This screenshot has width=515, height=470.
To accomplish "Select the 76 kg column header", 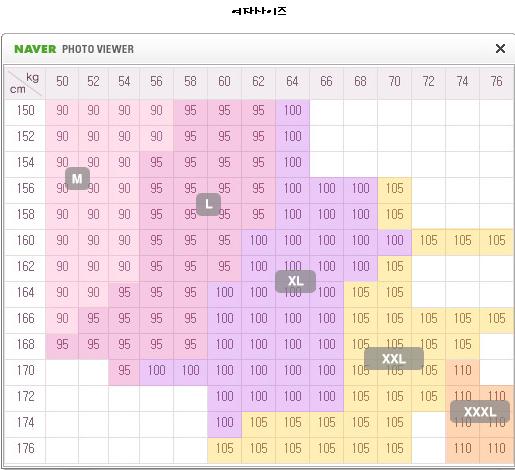I will (x=496, y=83).
